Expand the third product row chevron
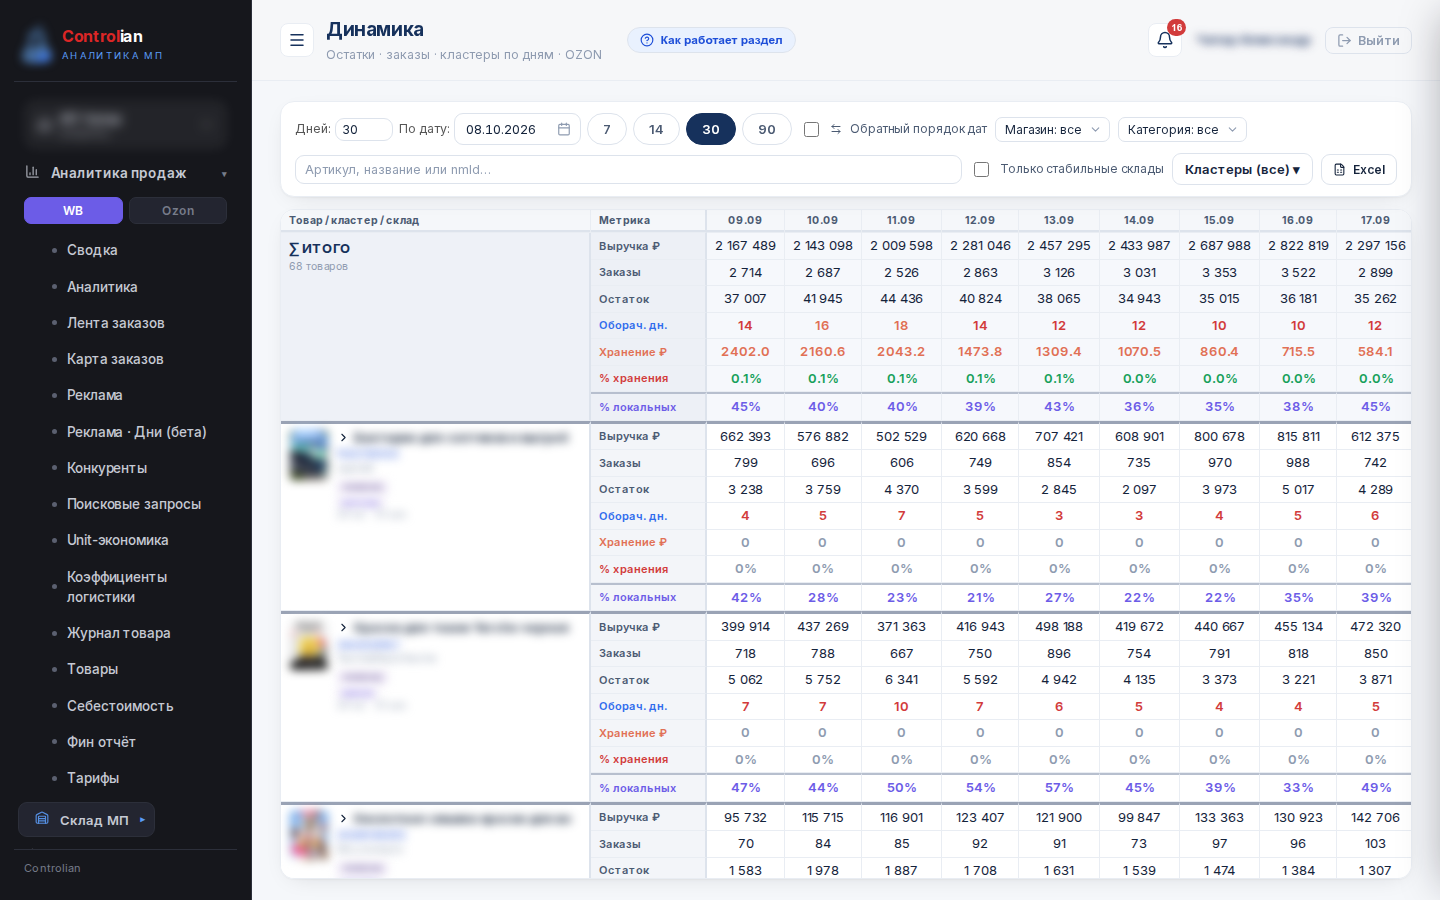Image resolution: width=1440 pixels, height=900 pixels. (343, 819)
